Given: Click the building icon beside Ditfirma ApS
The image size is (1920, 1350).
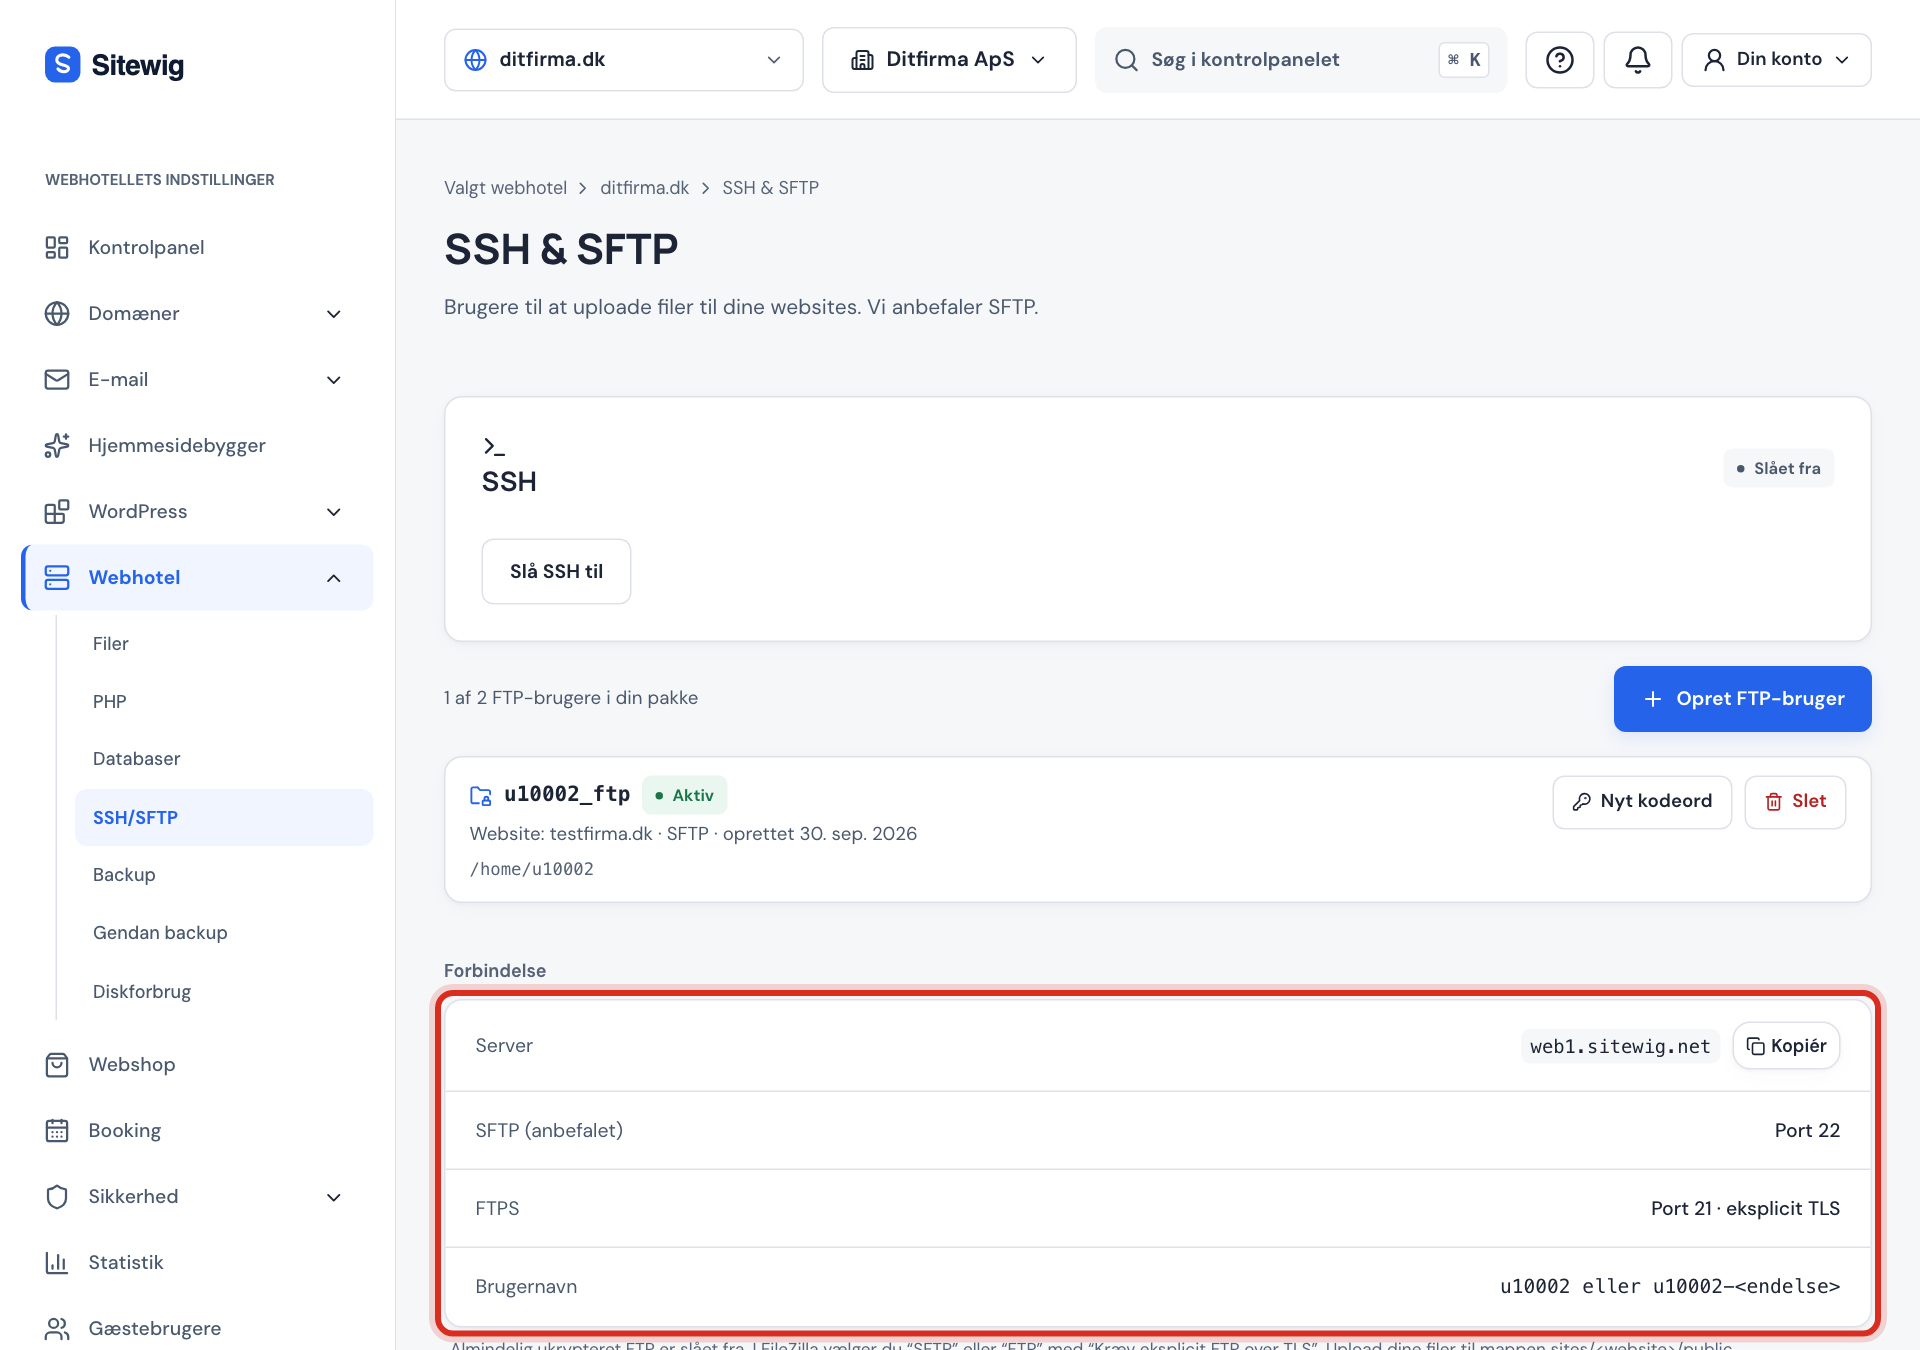Looking at the screenshot, I should (862, 60).
